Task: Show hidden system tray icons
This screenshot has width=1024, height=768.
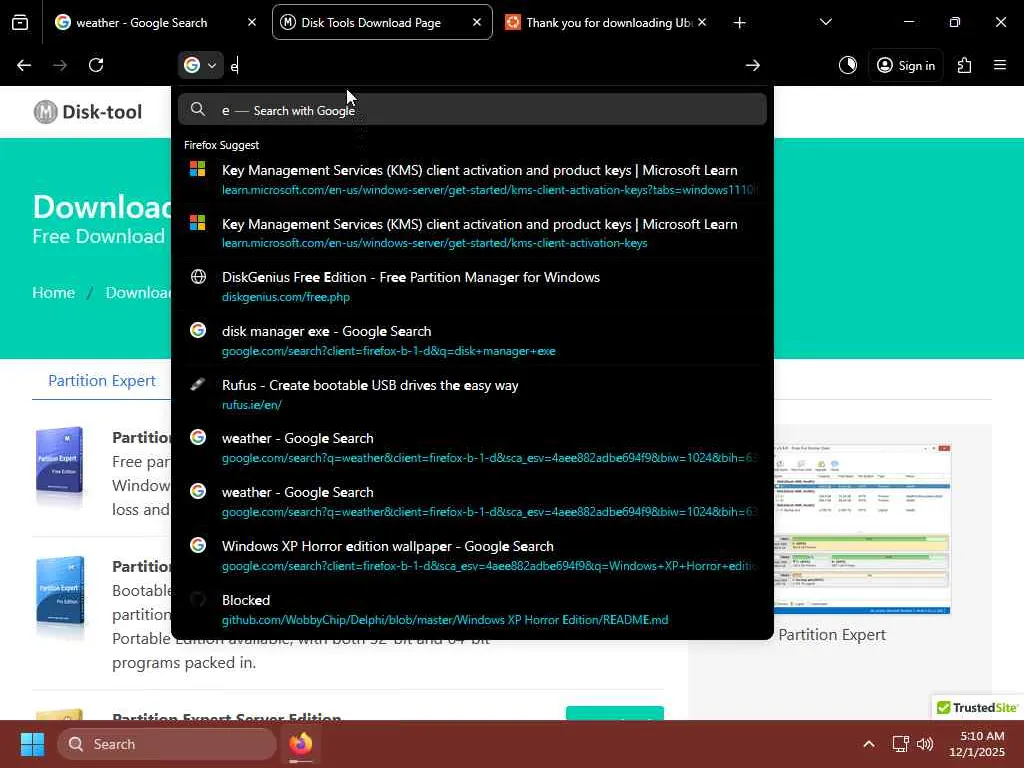Action: (869, 744)
